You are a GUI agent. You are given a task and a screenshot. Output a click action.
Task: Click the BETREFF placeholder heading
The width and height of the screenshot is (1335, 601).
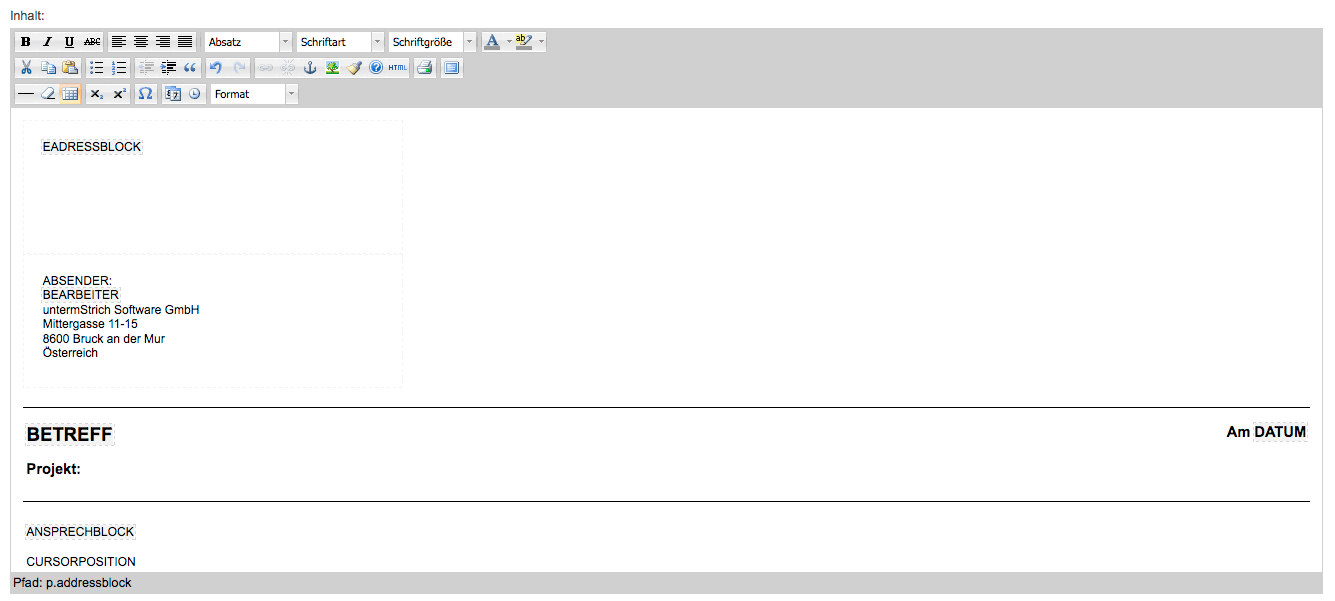pos(69,435)
